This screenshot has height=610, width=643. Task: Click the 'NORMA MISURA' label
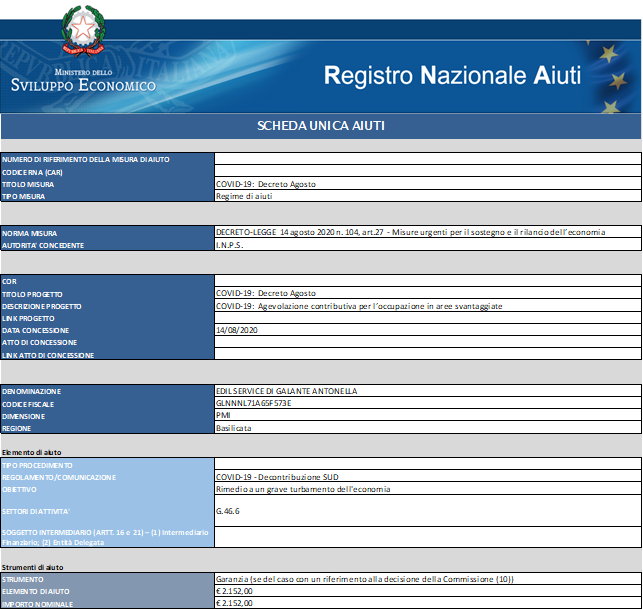point(30,233)
